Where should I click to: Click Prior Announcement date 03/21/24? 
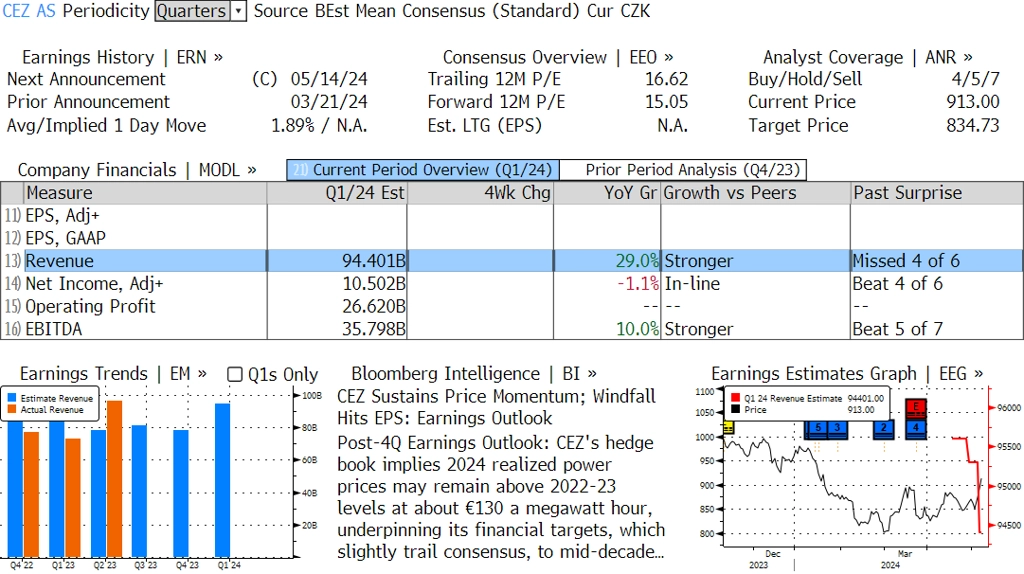click(x=329, y=103)
